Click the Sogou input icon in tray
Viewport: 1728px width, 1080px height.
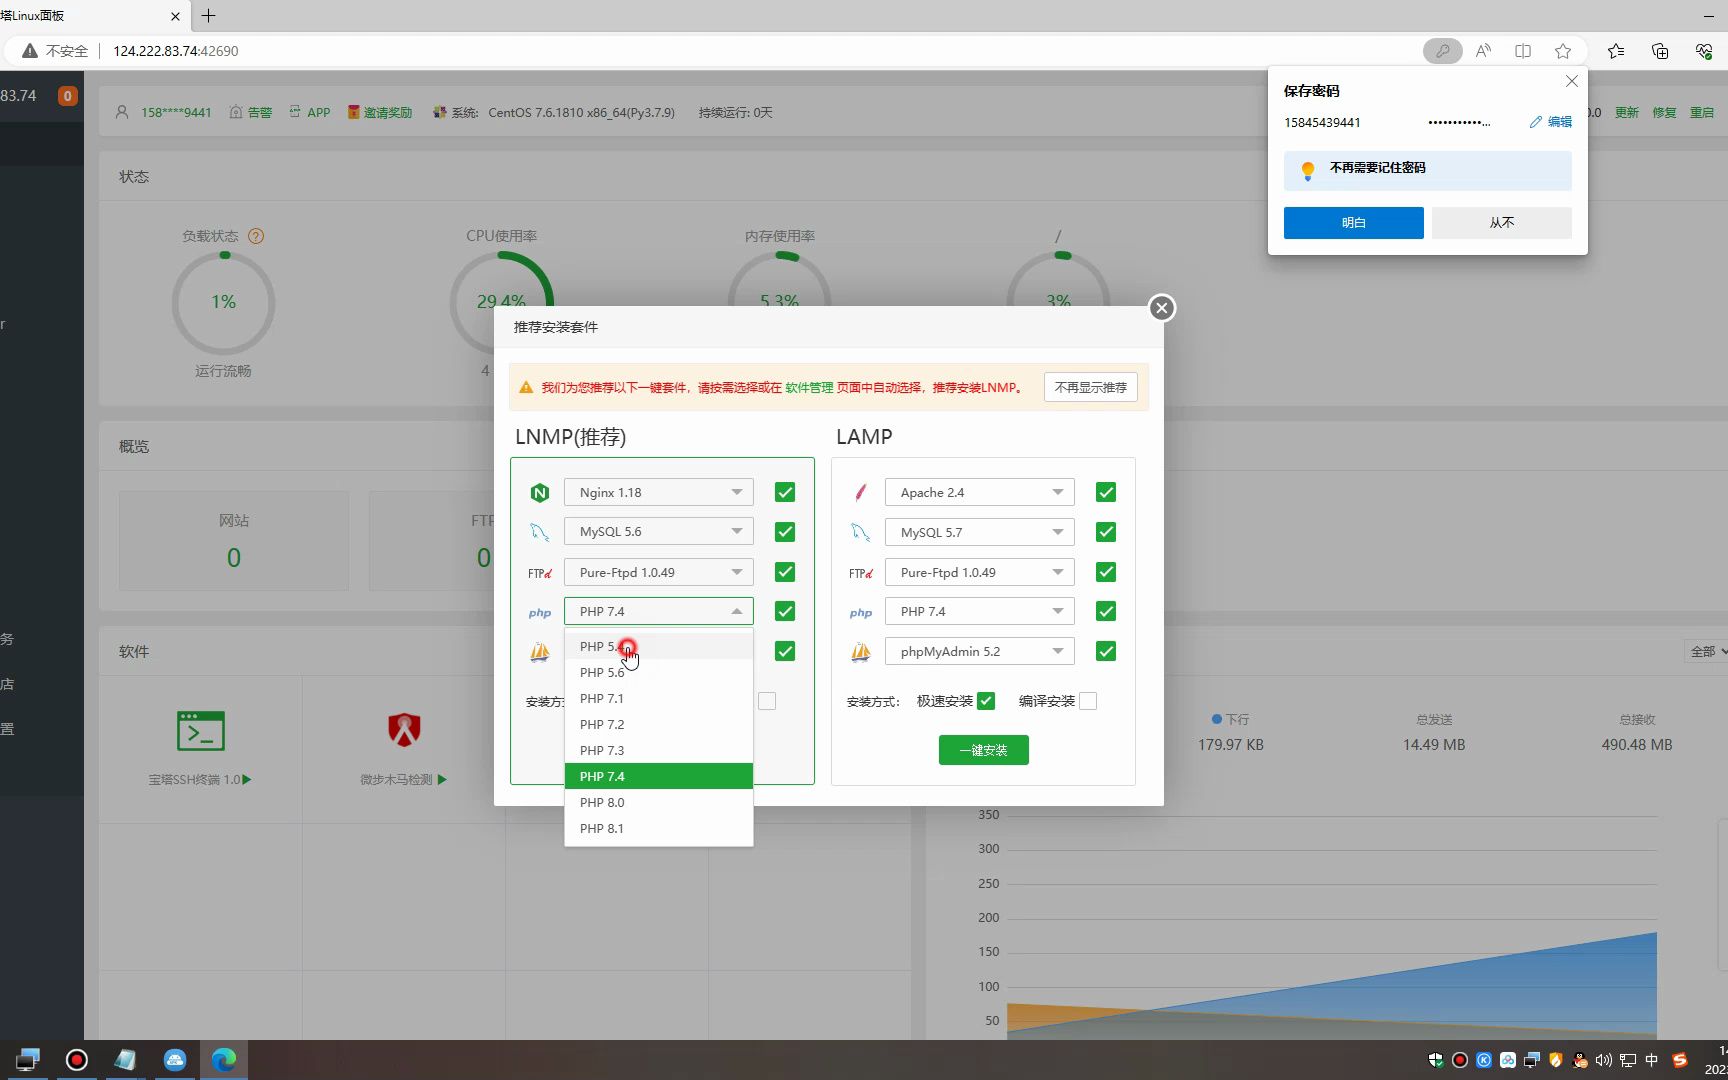1680,1060
